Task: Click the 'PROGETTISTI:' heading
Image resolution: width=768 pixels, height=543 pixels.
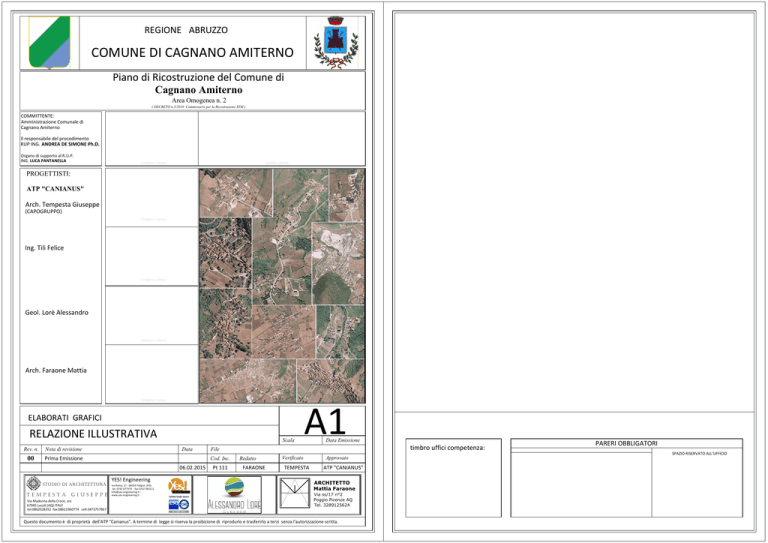Action: click(x=48, y=174)
